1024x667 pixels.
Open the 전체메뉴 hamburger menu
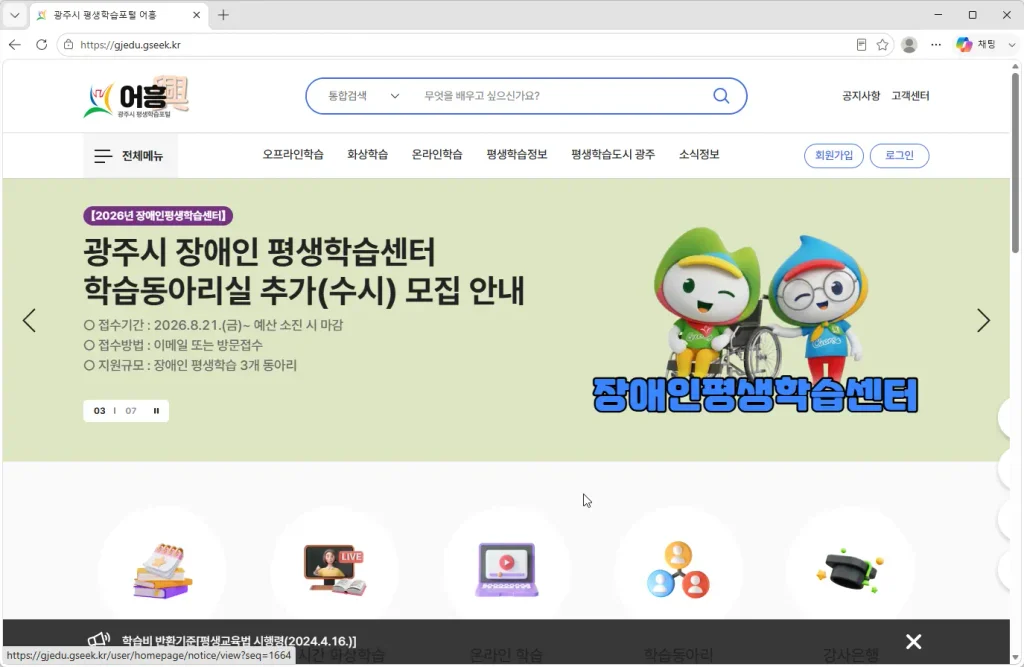coord(129,155)
